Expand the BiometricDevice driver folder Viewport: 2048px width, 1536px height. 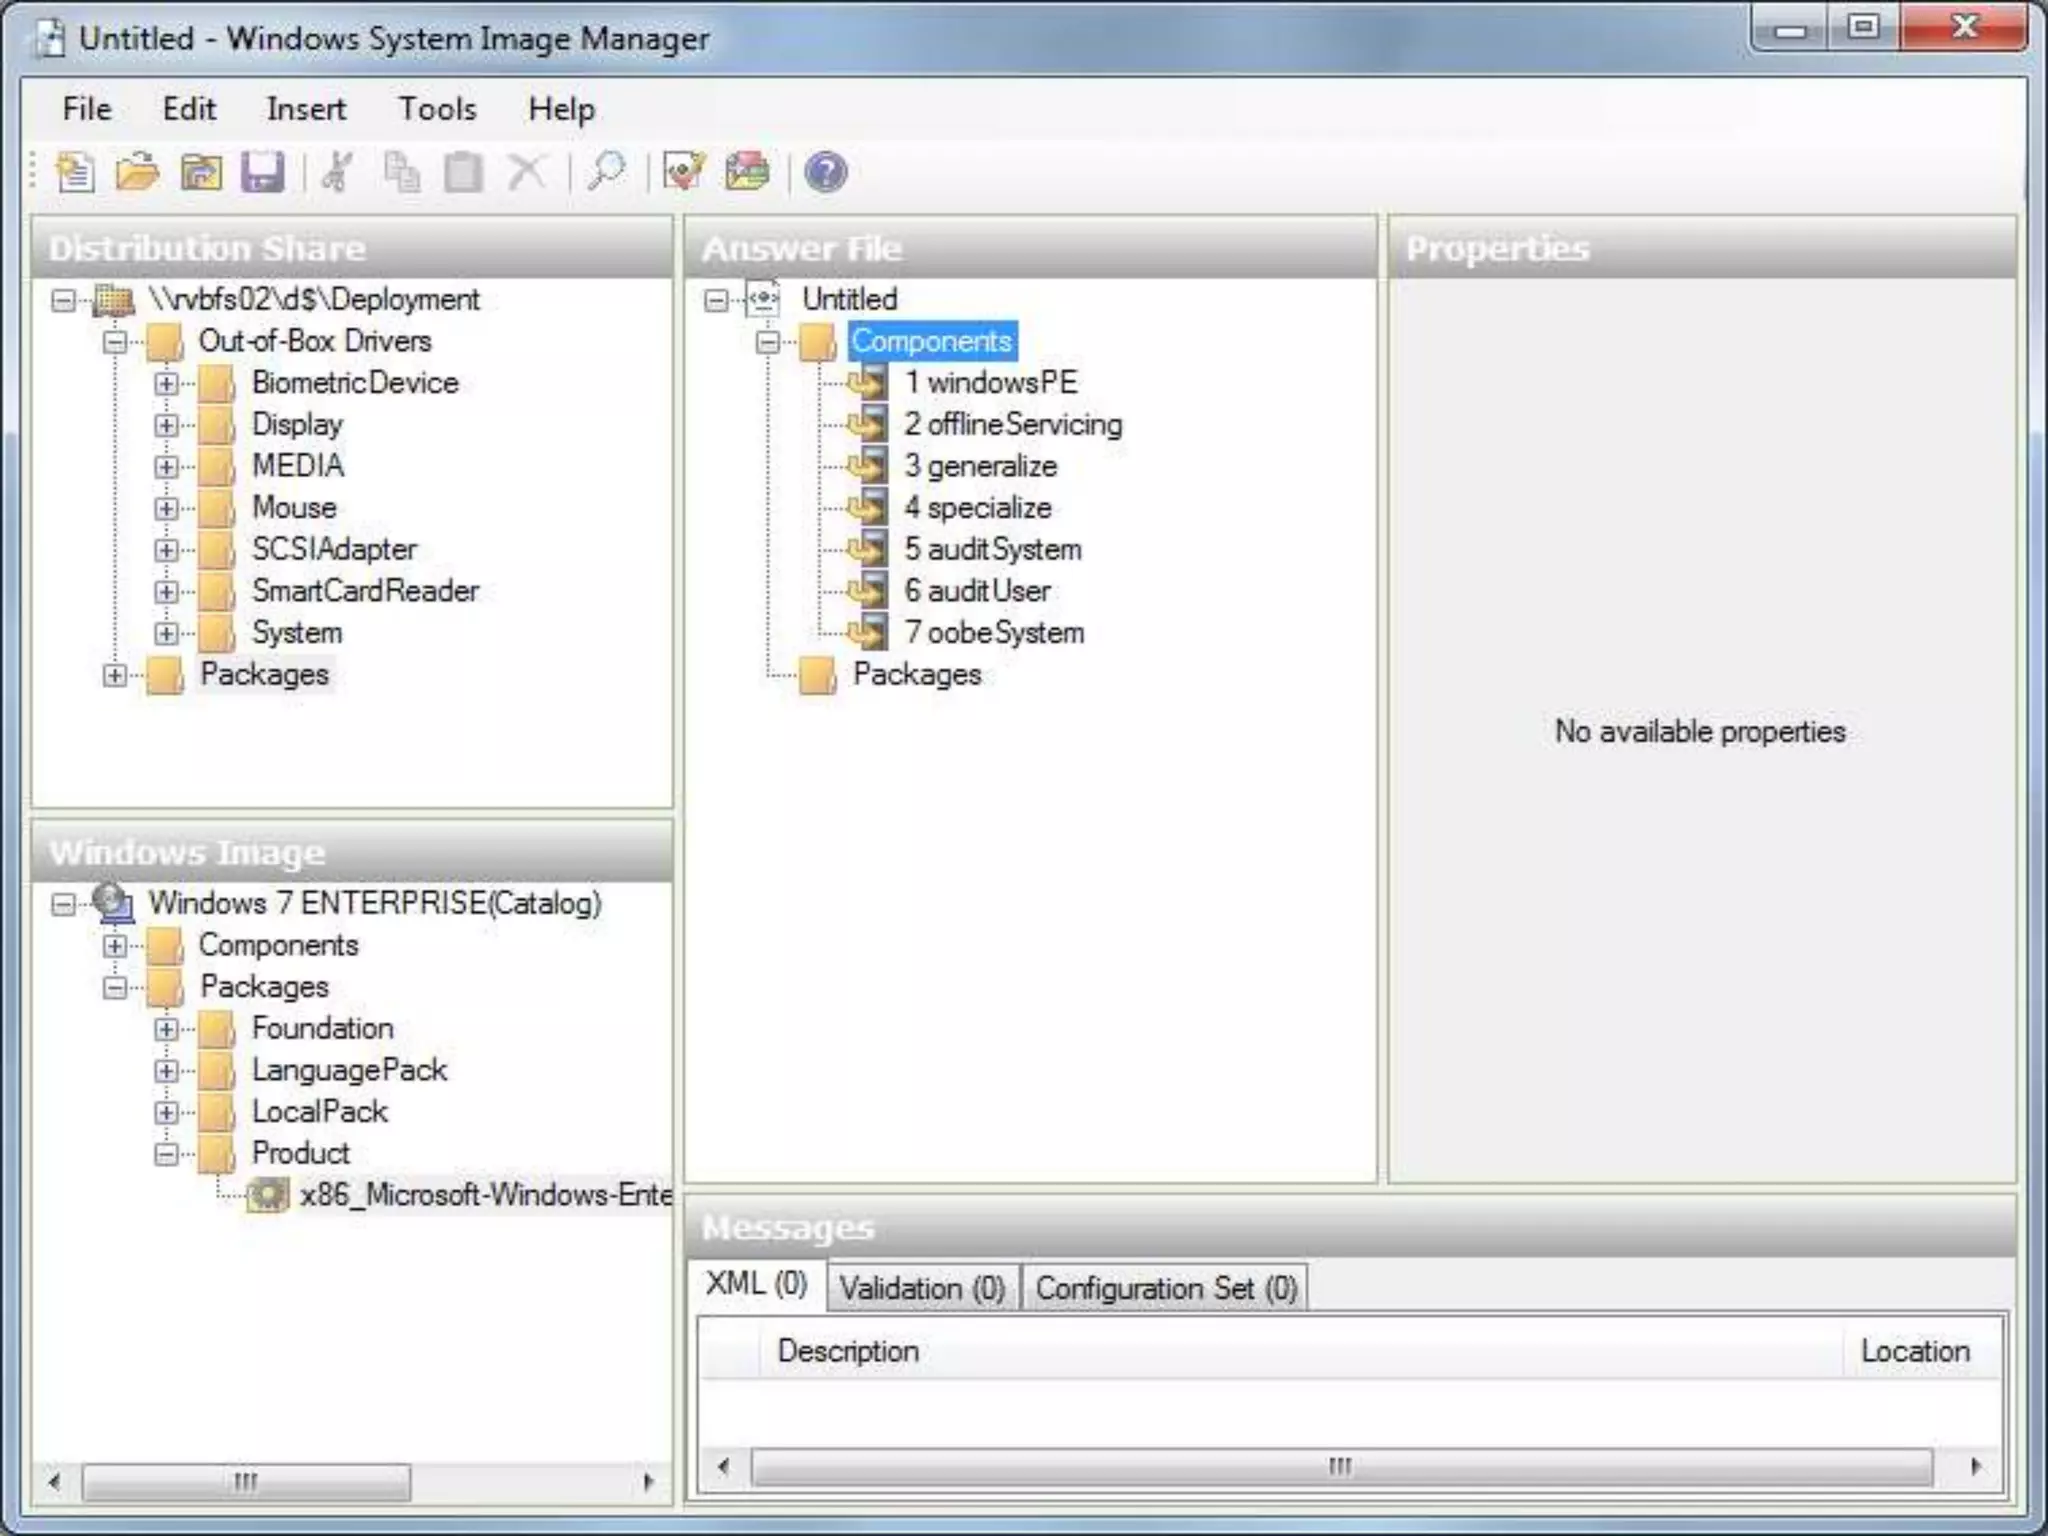(167, 383)
